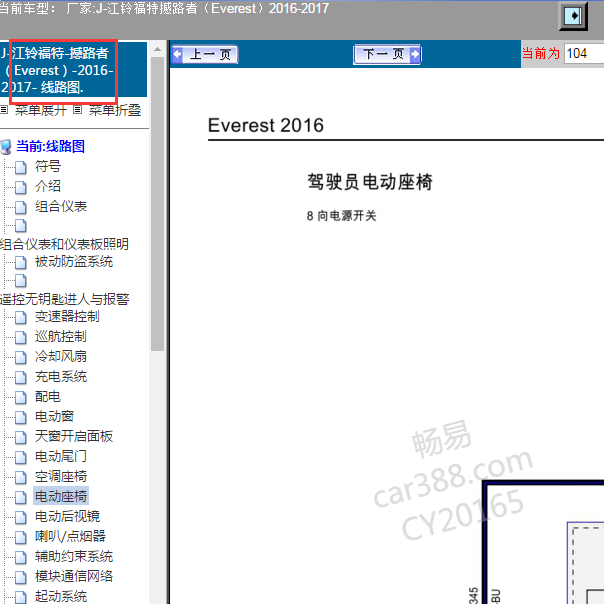Open the 变速器控制 entry

point(67,317)
